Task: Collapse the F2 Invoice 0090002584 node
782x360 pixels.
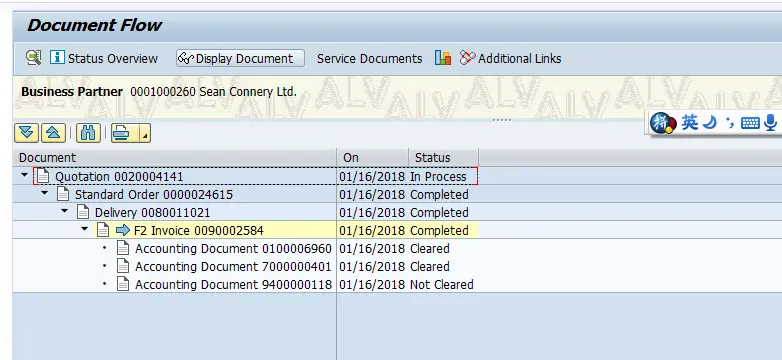Action: coord(84,229)
